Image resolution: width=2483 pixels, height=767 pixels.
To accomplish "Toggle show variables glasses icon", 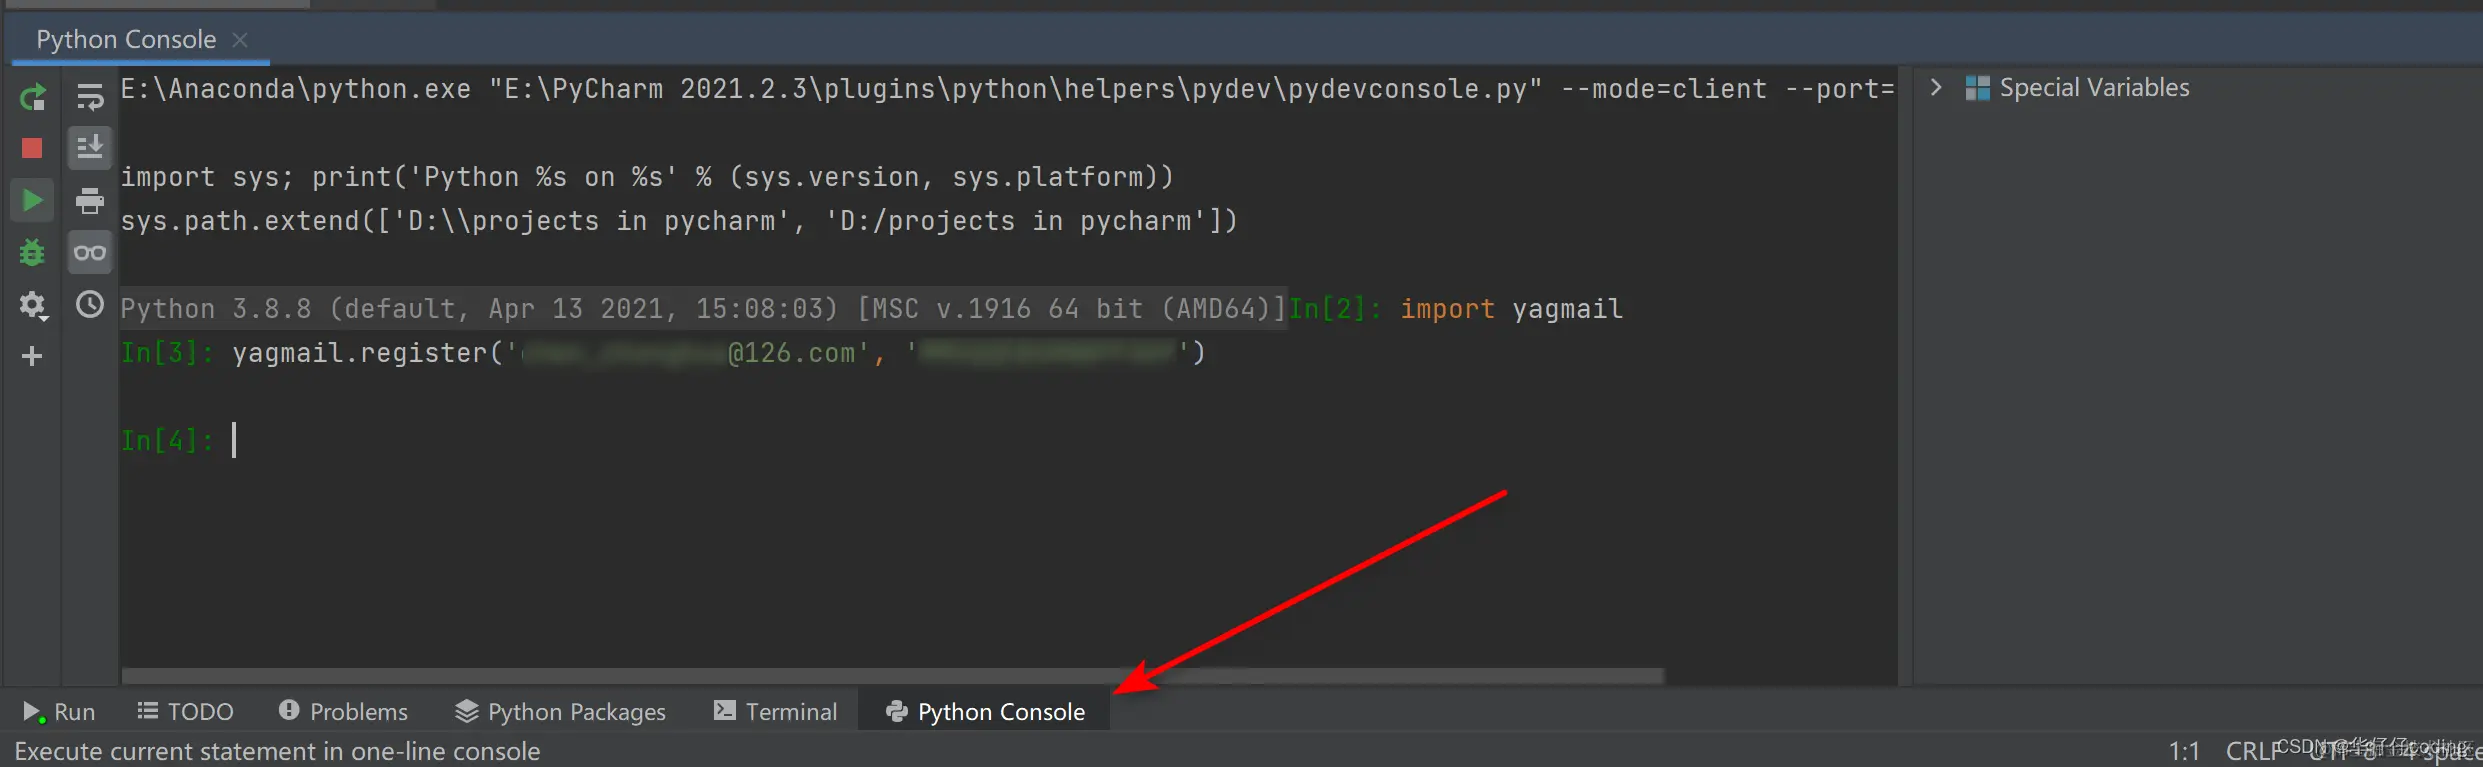I will (90, 252).
